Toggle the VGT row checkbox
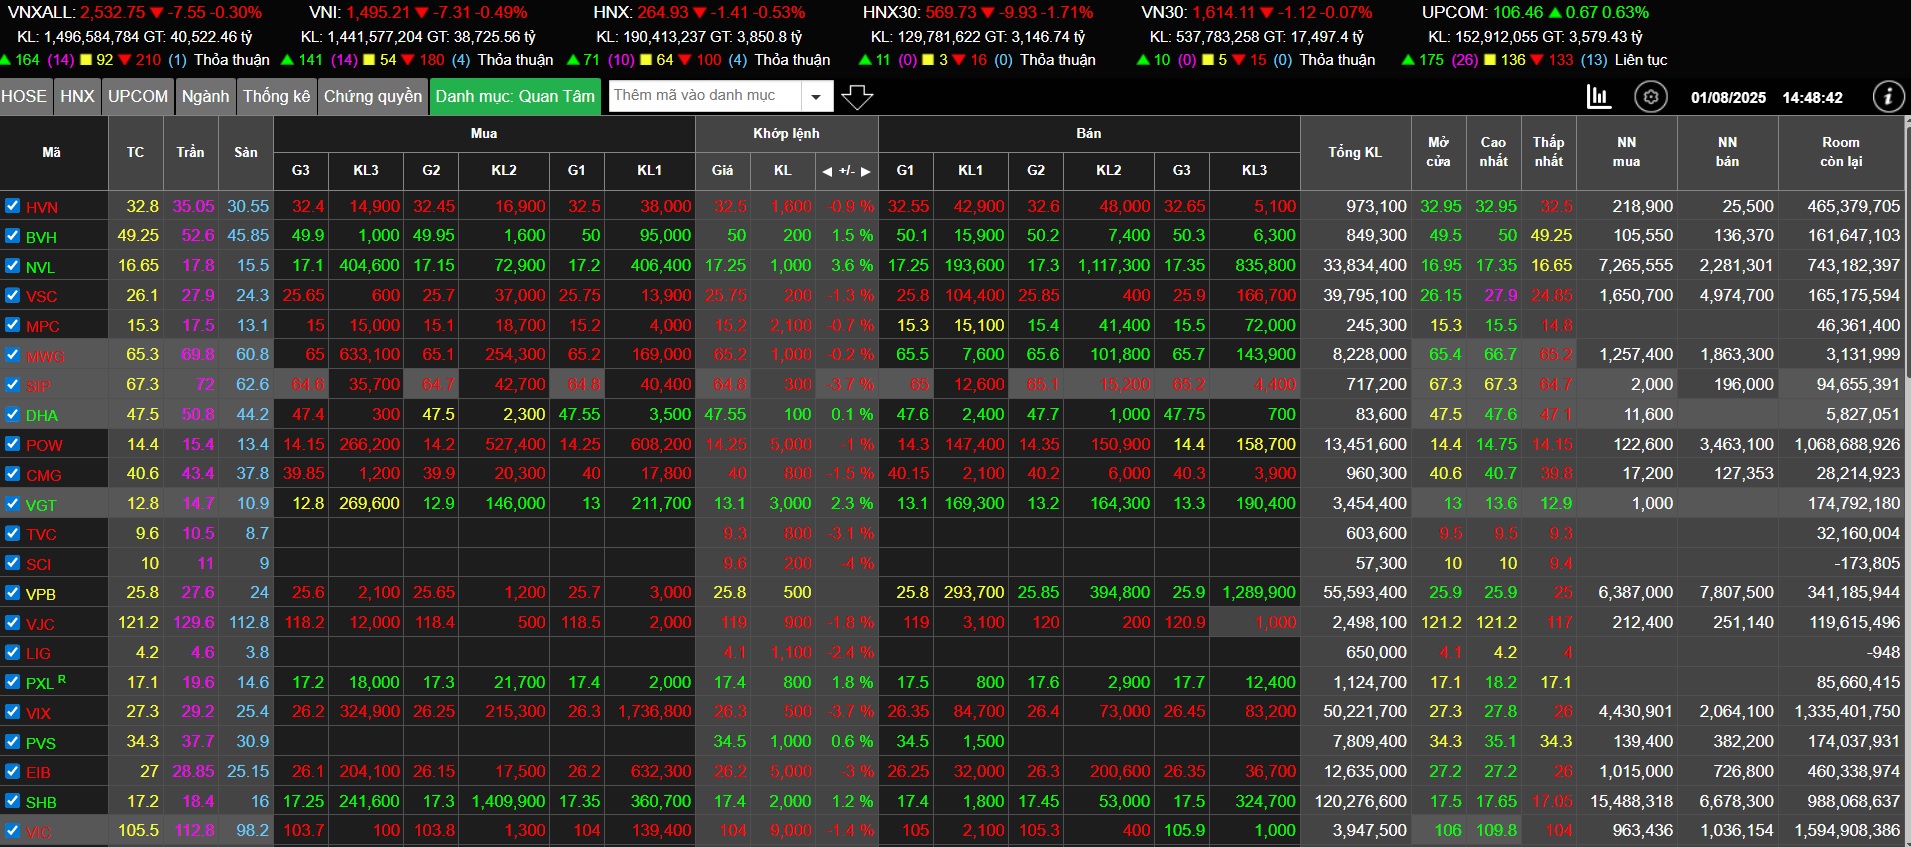The width and height of the screenshot is (1911, 847). (12, 504)
